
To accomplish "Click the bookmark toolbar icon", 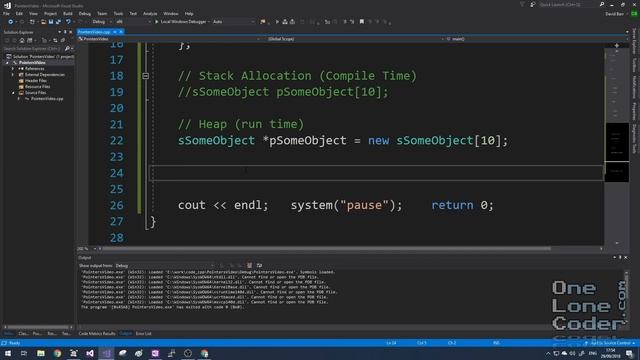I will tap(362, 22).
